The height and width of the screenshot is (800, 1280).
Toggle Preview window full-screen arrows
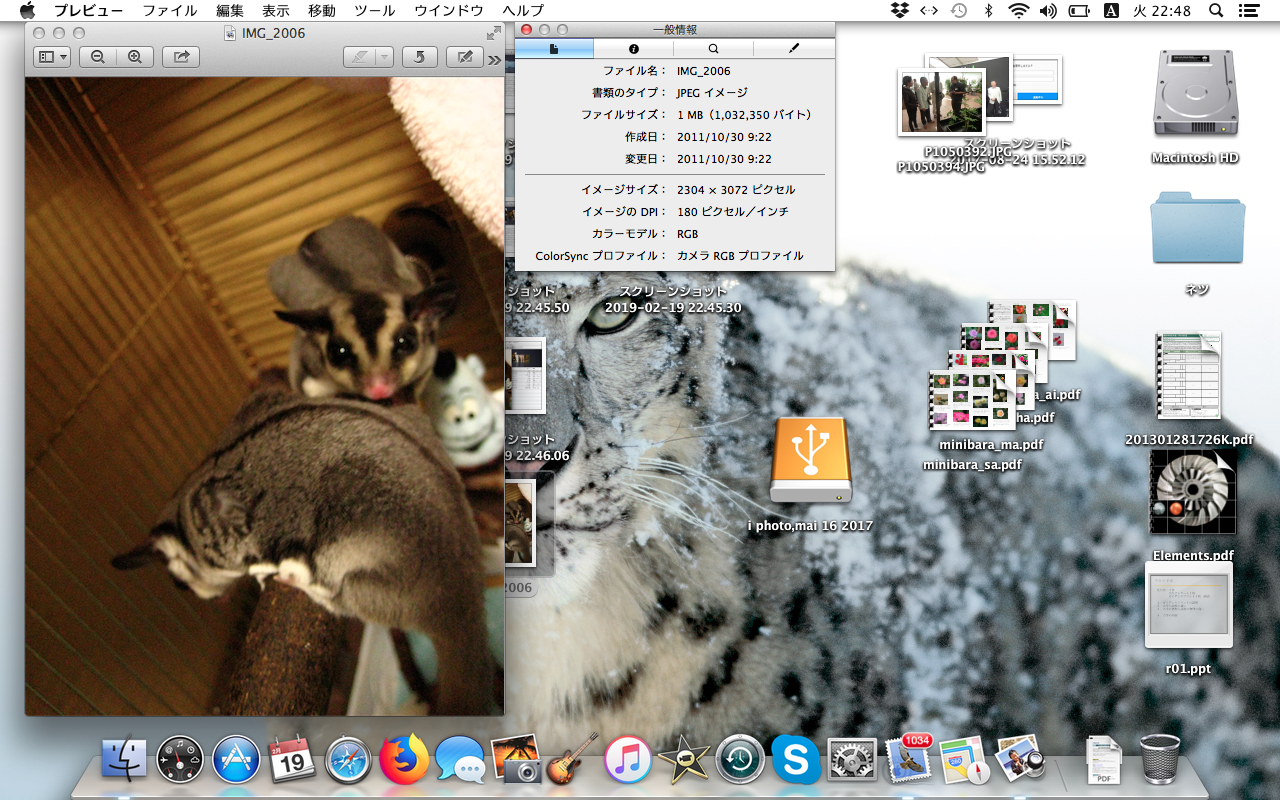click(493, 33)
